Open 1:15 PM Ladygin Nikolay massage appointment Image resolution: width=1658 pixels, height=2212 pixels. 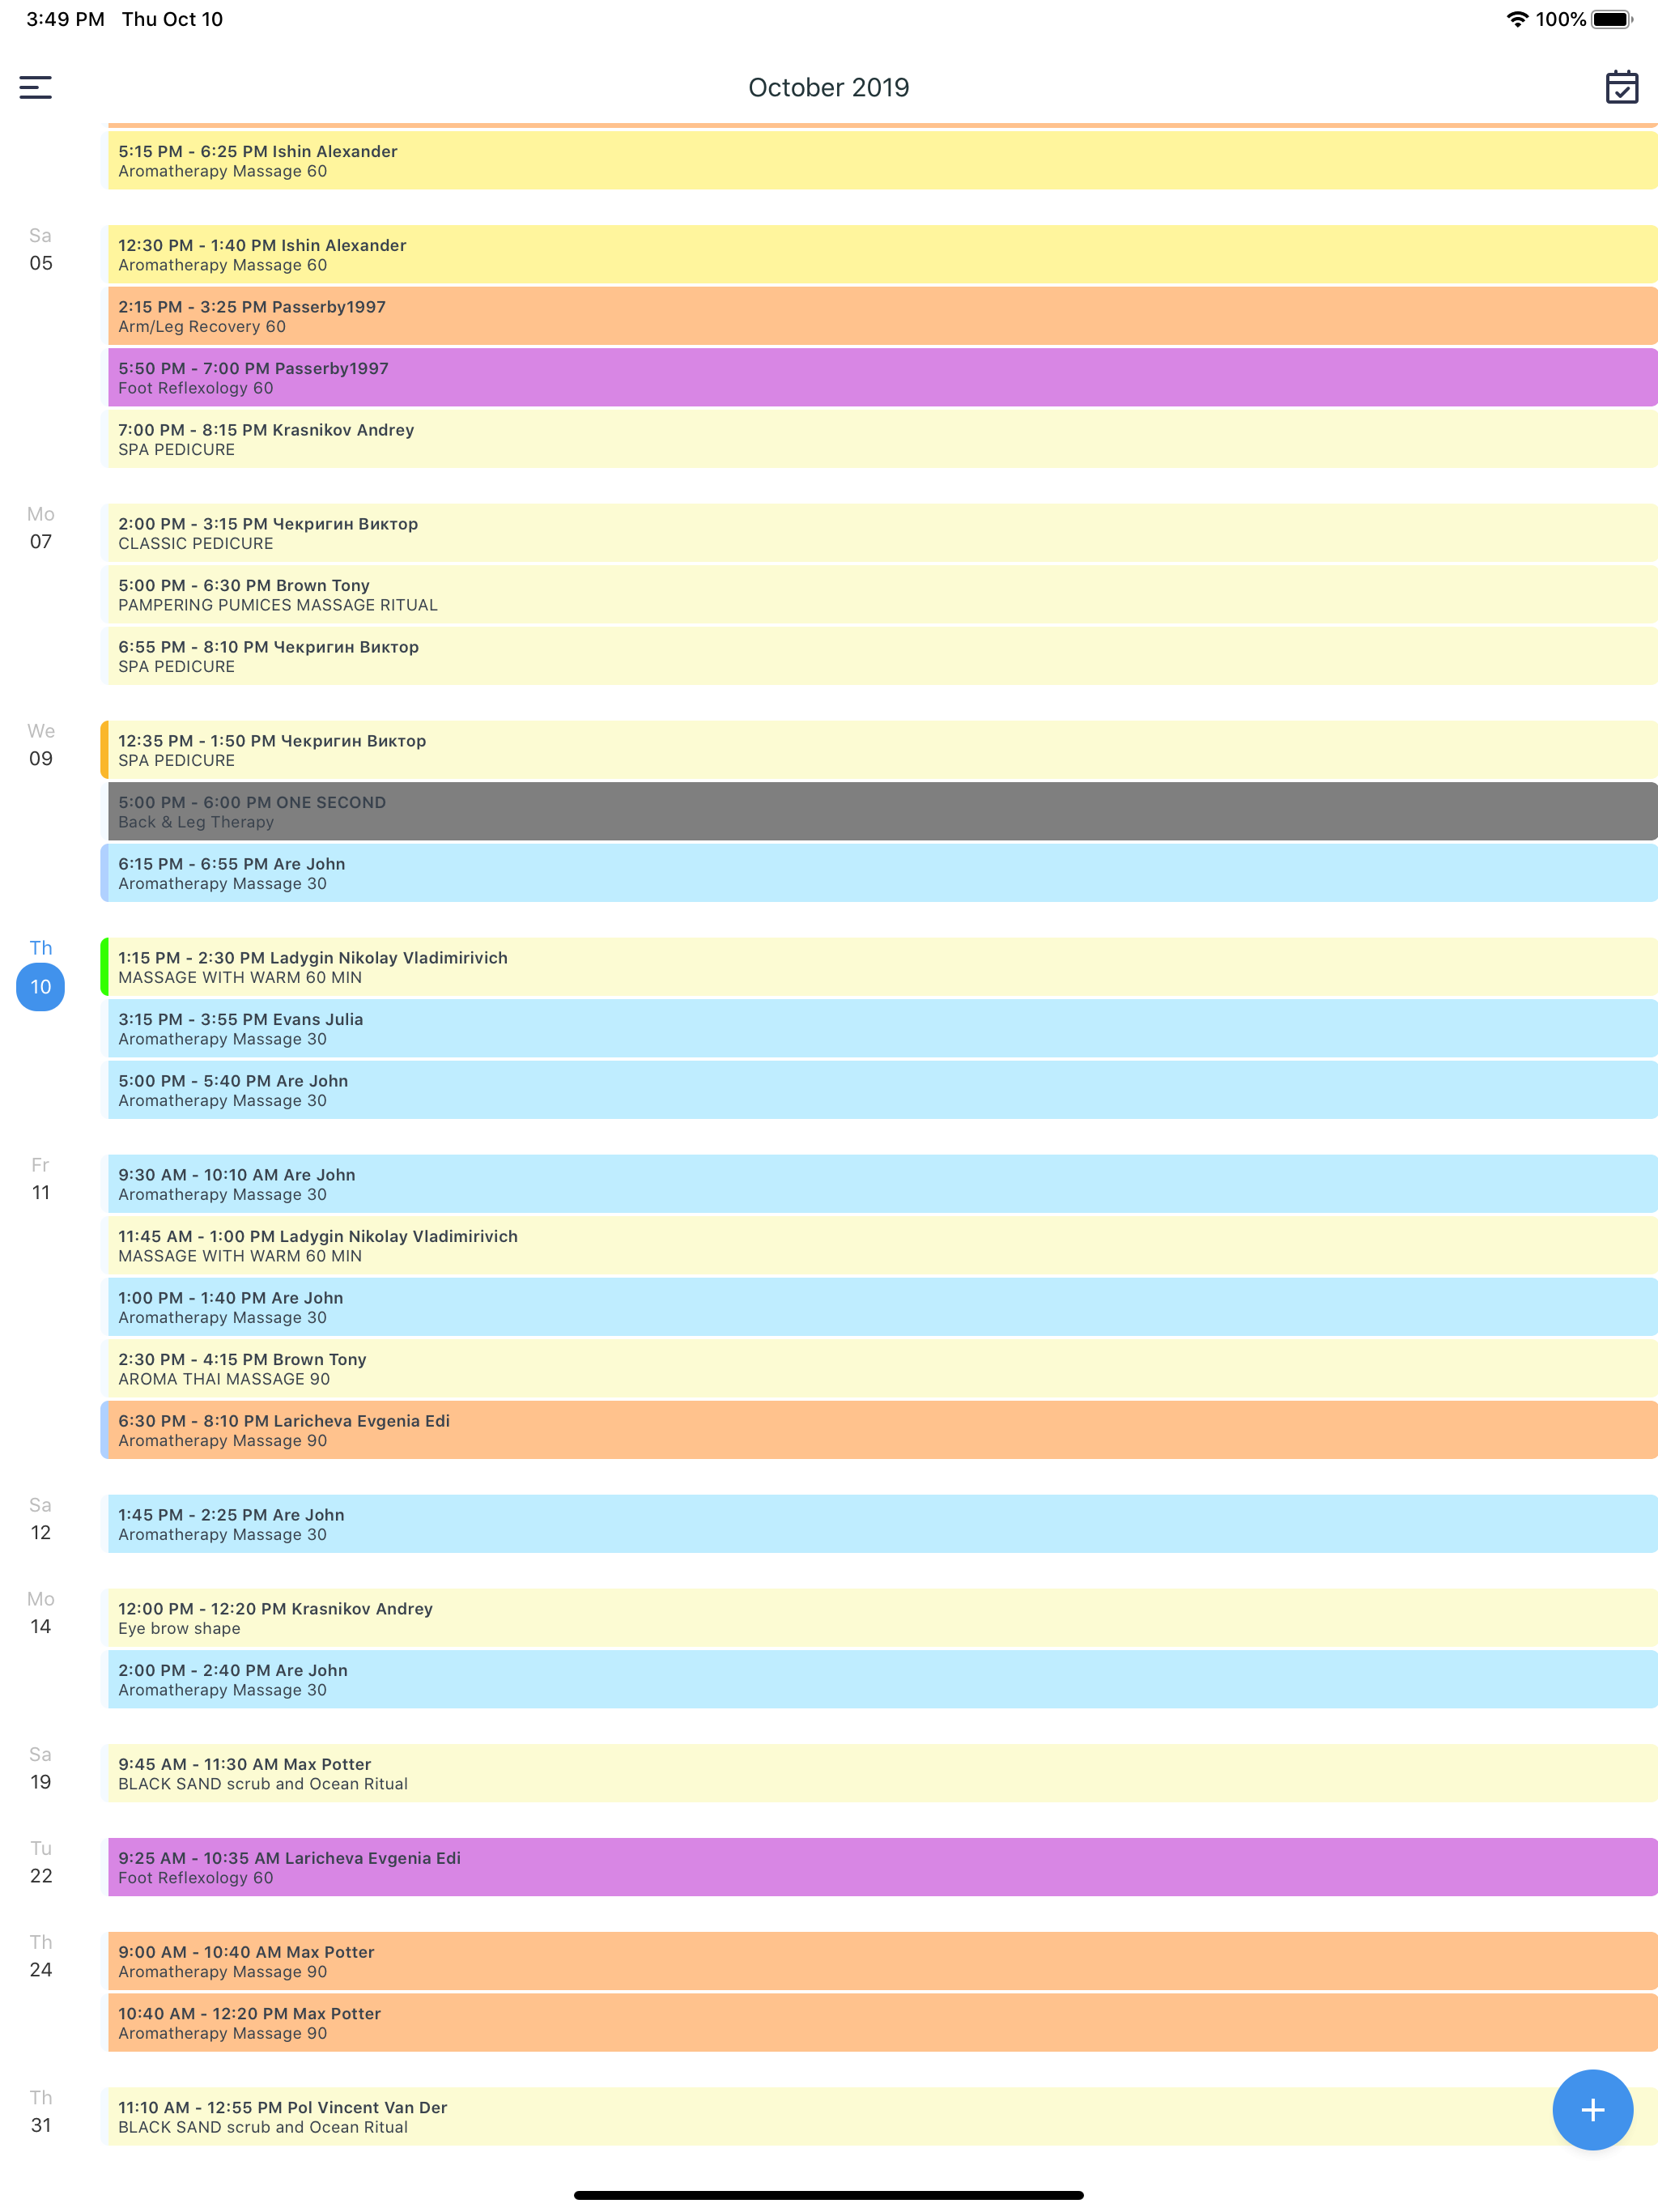pyautogui.click(x=880, y=967)
